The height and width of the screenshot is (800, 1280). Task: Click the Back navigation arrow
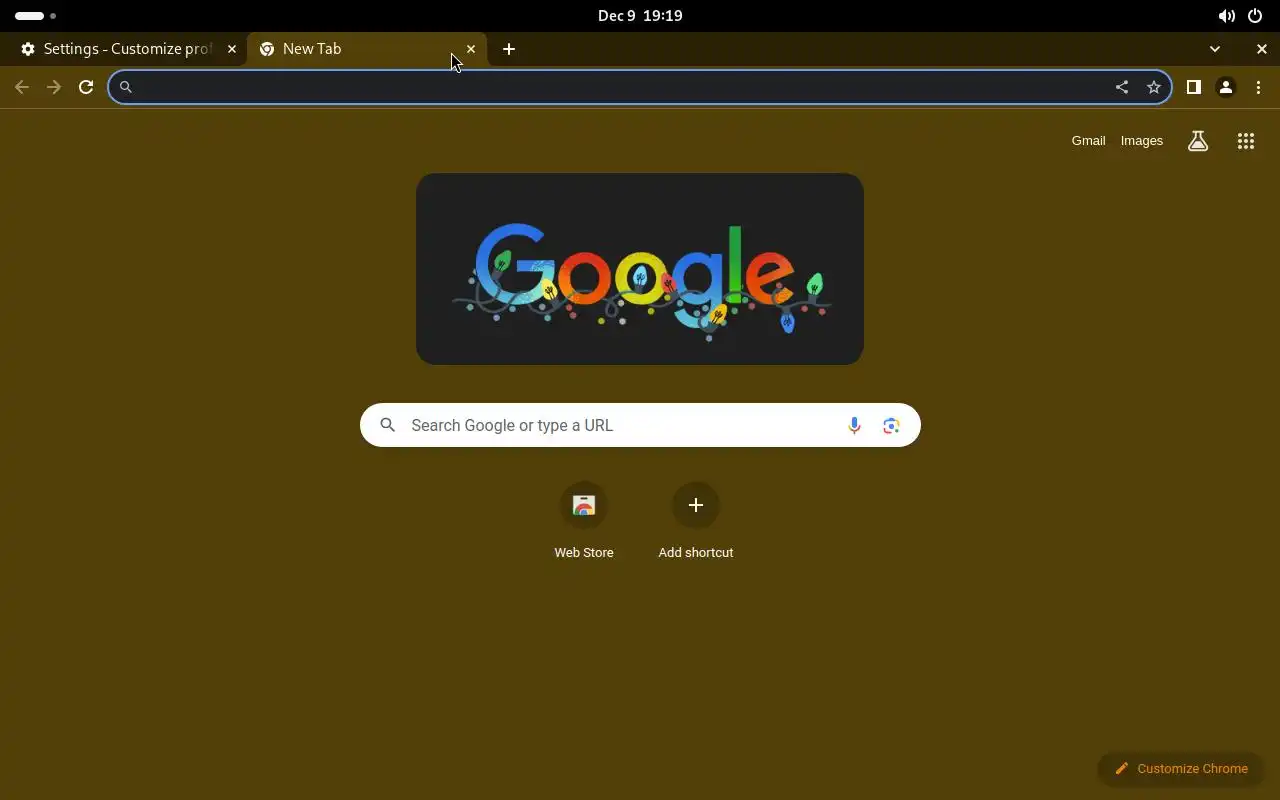(x=22, y=87)
